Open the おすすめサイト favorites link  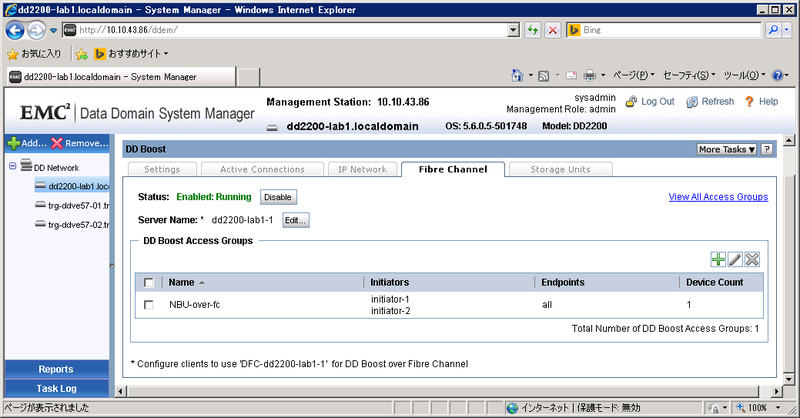131,54
